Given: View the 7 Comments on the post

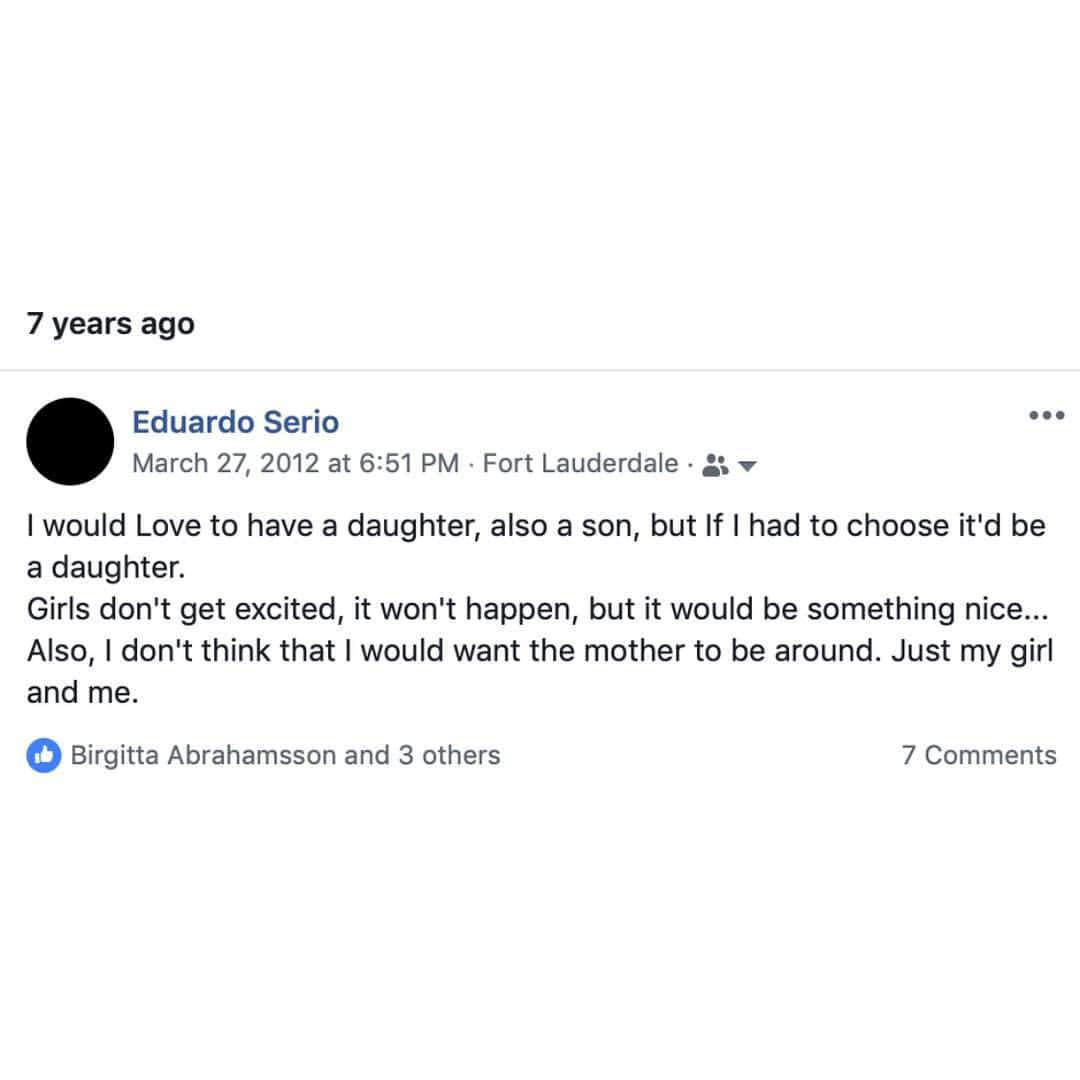Looking at the screenshot, I should 979,756.
